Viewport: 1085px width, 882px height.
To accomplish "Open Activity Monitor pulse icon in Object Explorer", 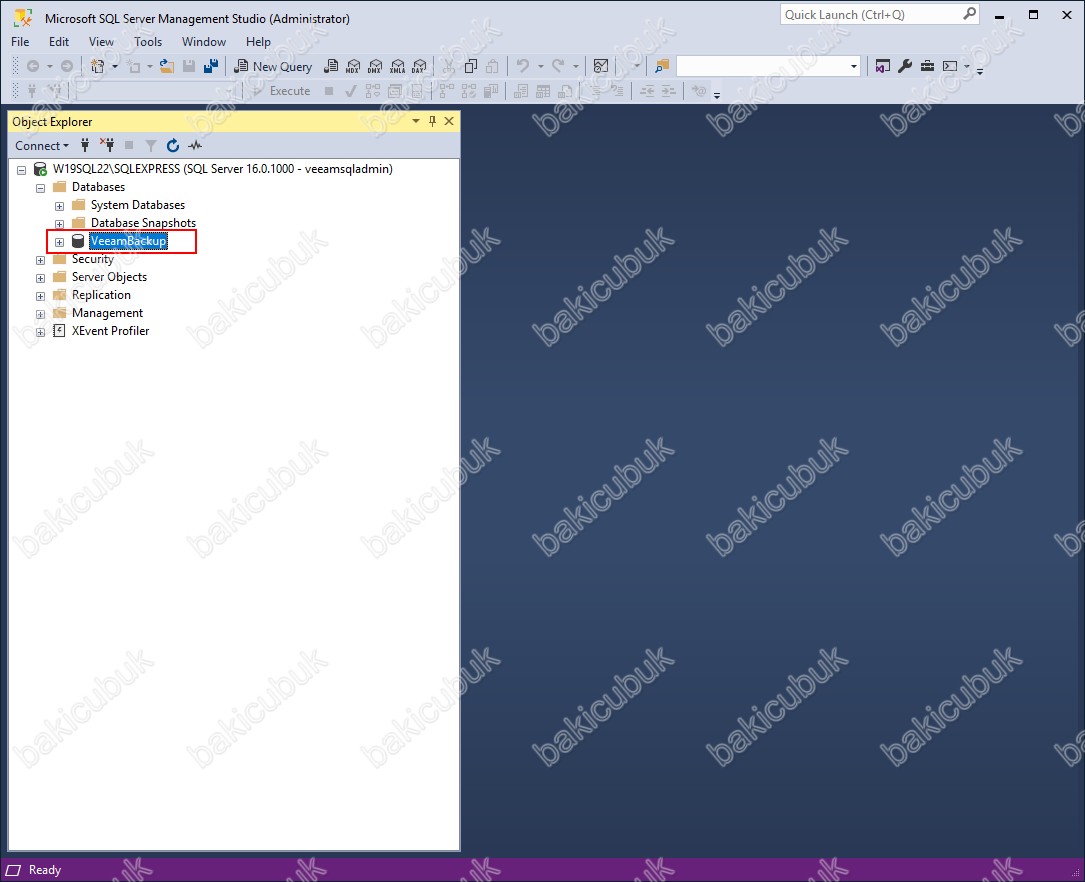I will [x=195, y=145].
